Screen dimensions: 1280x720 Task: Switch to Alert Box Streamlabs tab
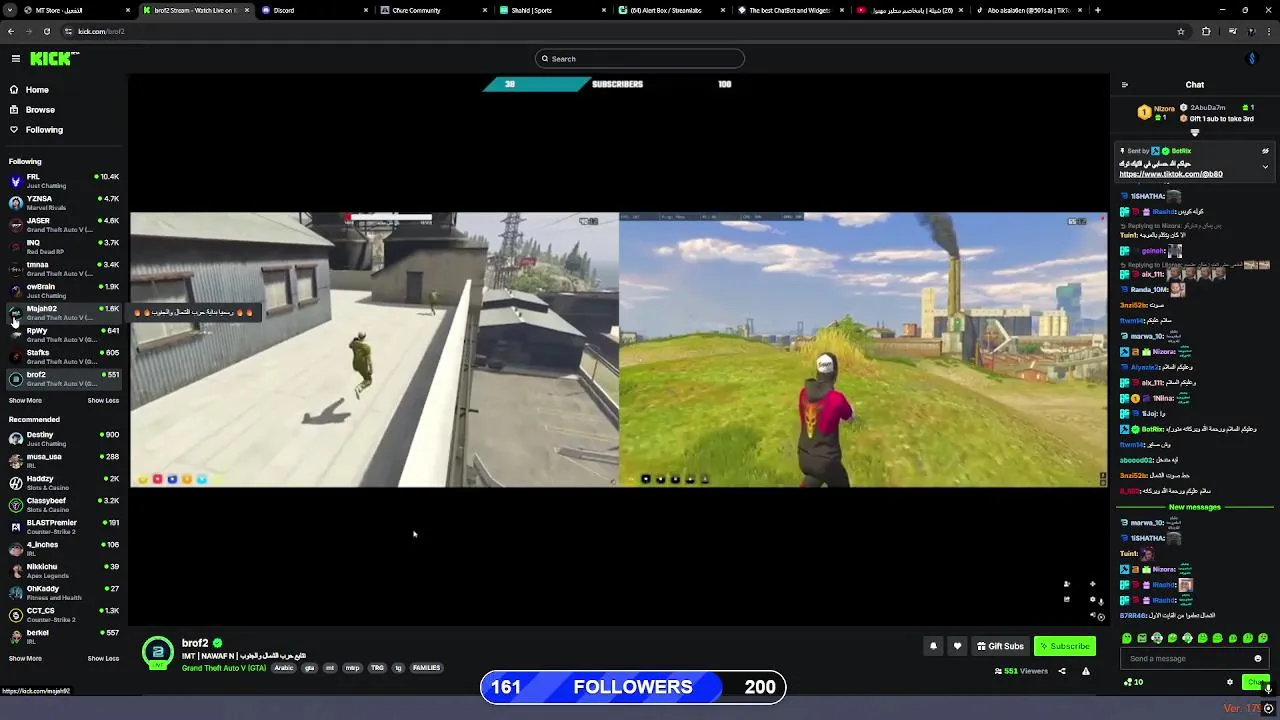tap(672, 10)
